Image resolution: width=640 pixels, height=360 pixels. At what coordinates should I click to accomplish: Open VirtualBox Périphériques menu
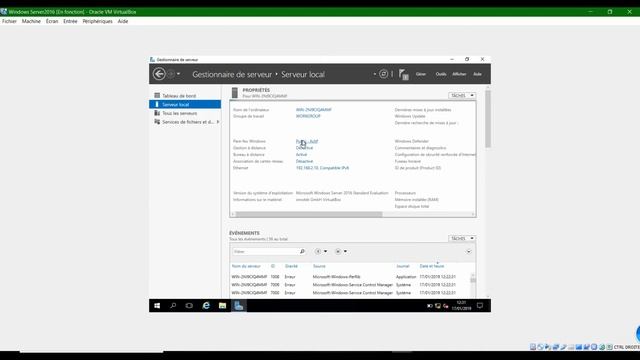pyautogui.click(x=98, y=21)
